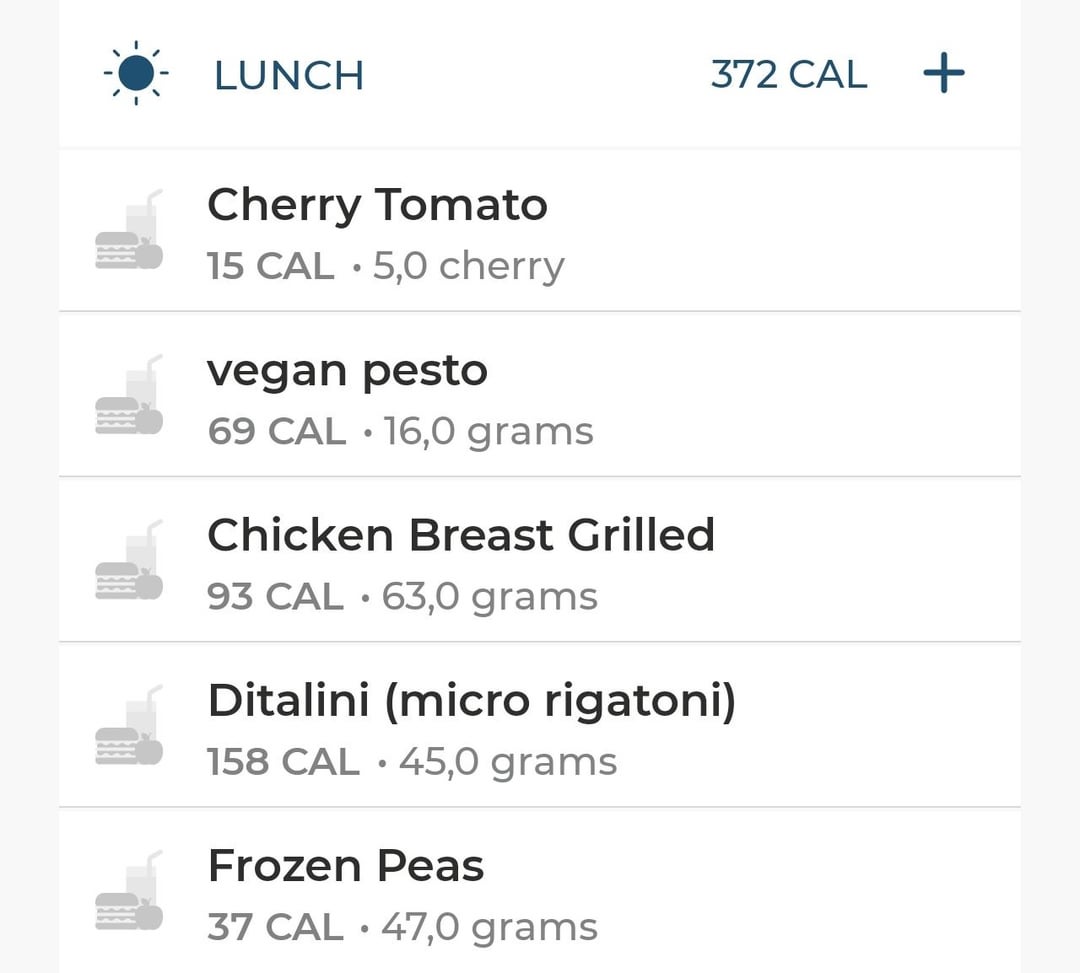The width and height of the screenshot is (1080, 973).
Task: Tap the 15 CAL 5,0 cherry details
Action: point(386,266)
